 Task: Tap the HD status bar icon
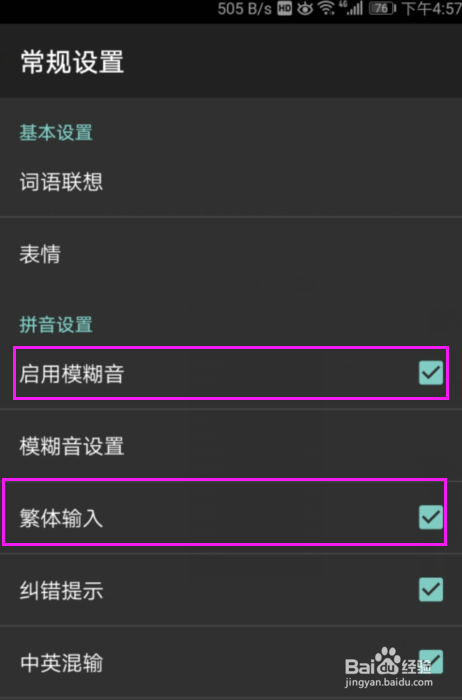pyautogui.click(x=284, y=8)
